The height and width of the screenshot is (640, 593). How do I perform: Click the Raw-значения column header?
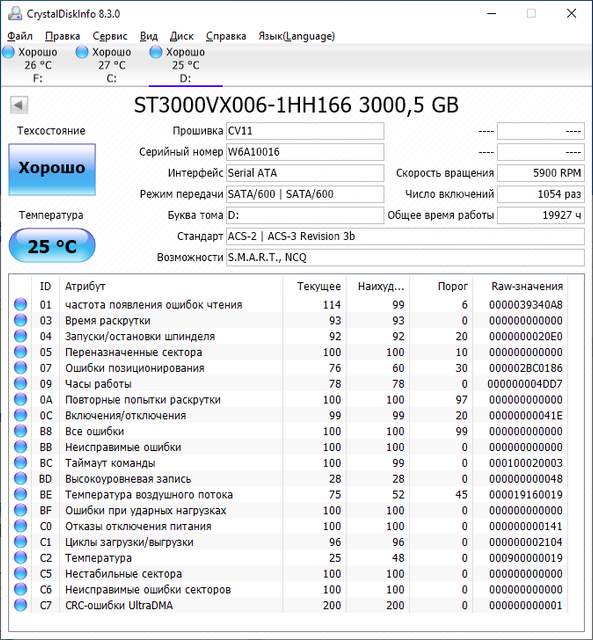[527, 286]
